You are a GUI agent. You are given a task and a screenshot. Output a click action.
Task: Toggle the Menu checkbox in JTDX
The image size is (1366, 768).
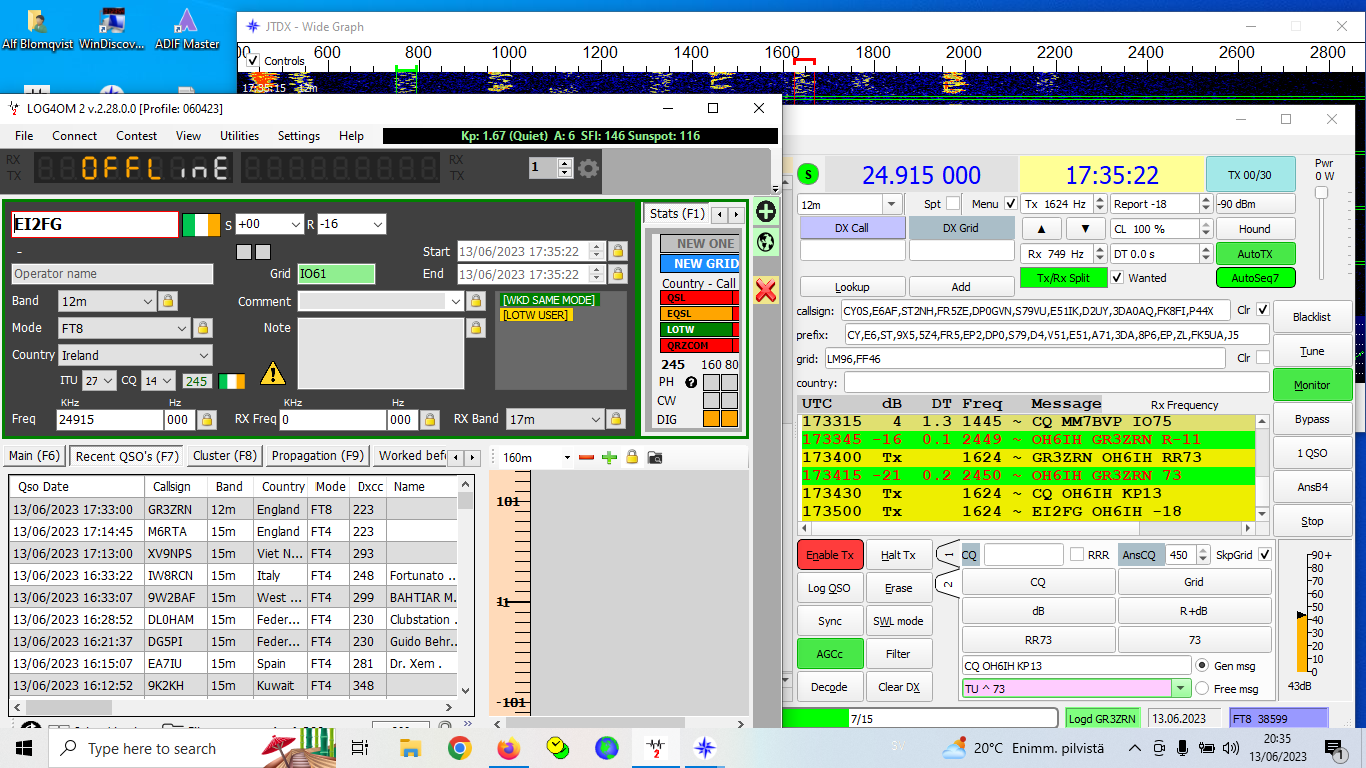pyautogui.click(x=1010, y=204)
